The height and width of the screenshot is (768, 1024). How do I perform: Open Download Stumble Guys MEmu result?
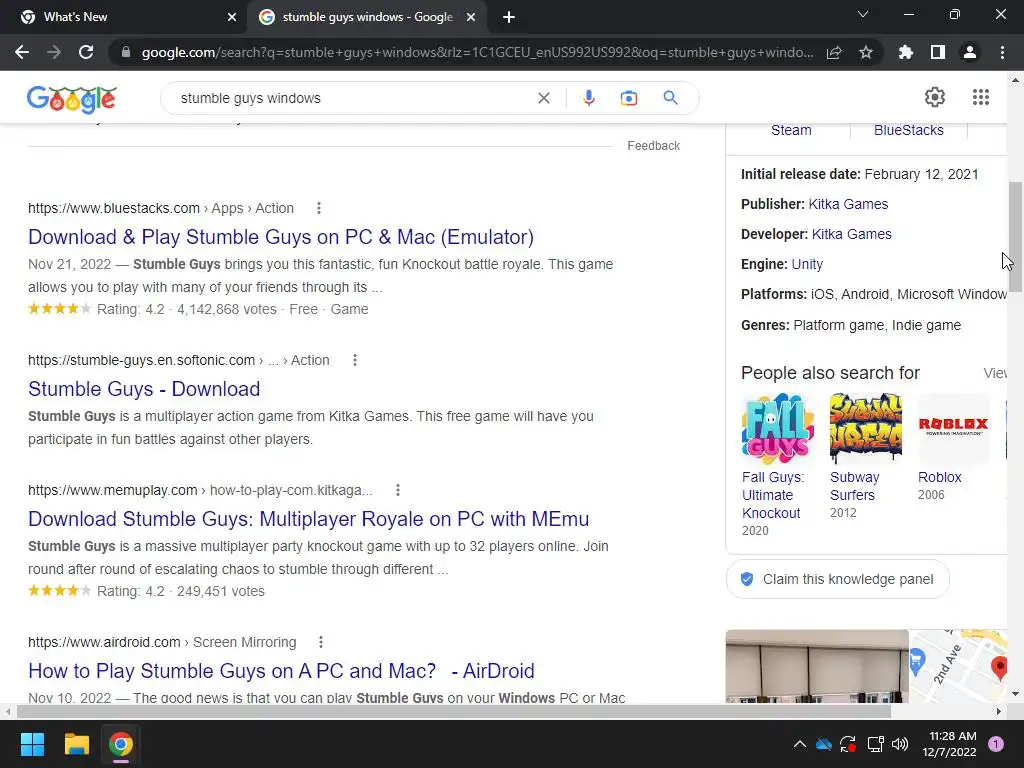pos(308,519)
